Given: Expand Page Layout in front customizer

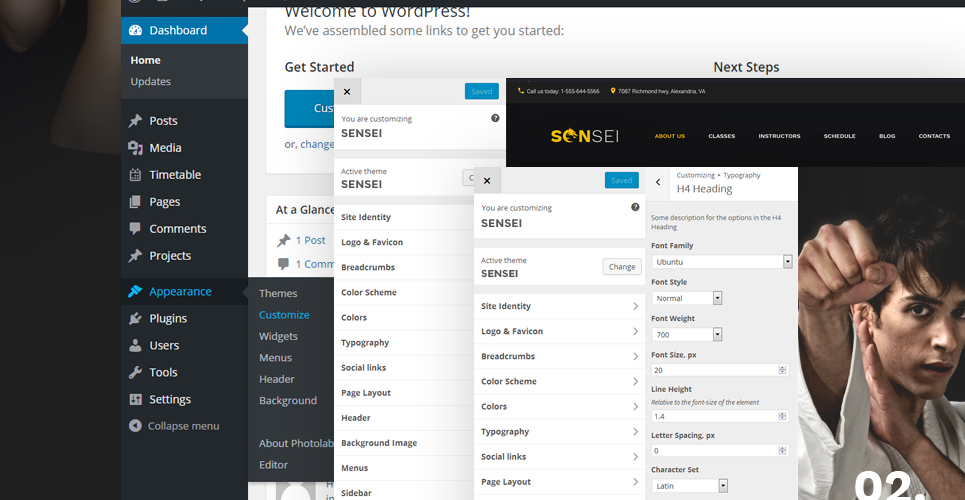Looking at the screenshot, I should pos(559,482).
